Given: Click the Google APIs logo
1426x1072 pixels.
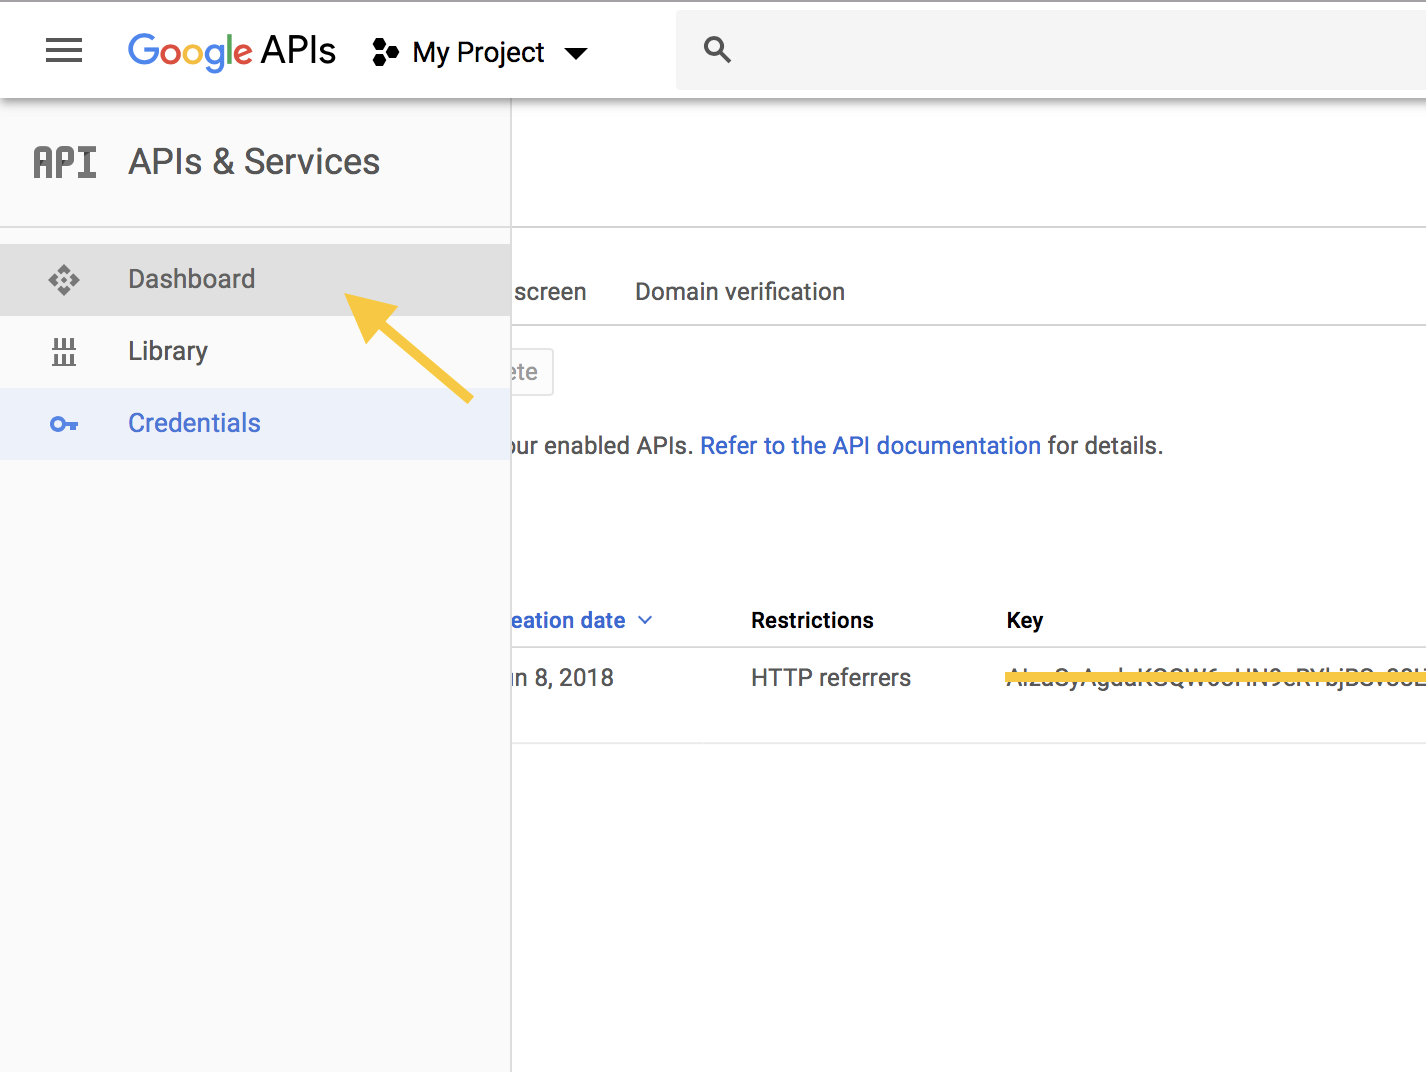Looking at the screenshot, I should (x=231, y=51).
